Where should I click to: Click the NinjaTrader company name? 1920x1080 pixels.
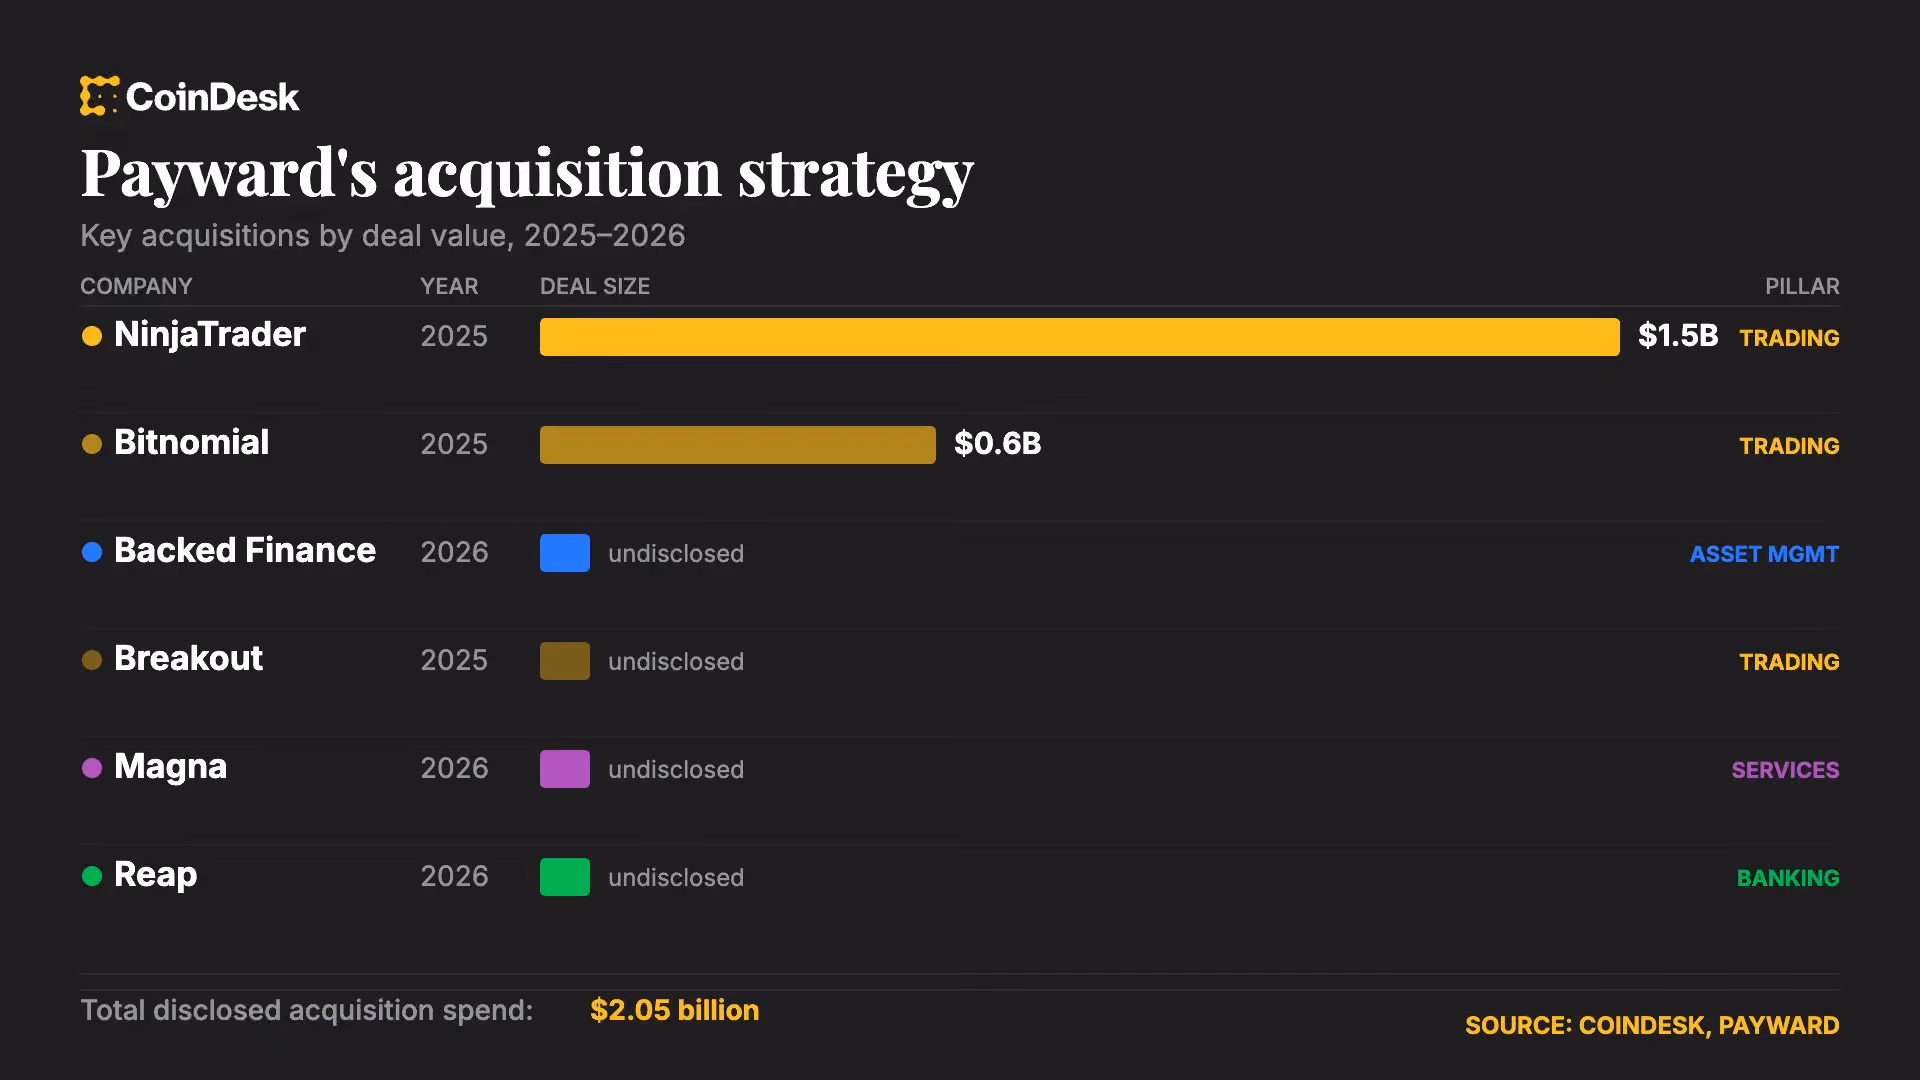tap(210, 335)
